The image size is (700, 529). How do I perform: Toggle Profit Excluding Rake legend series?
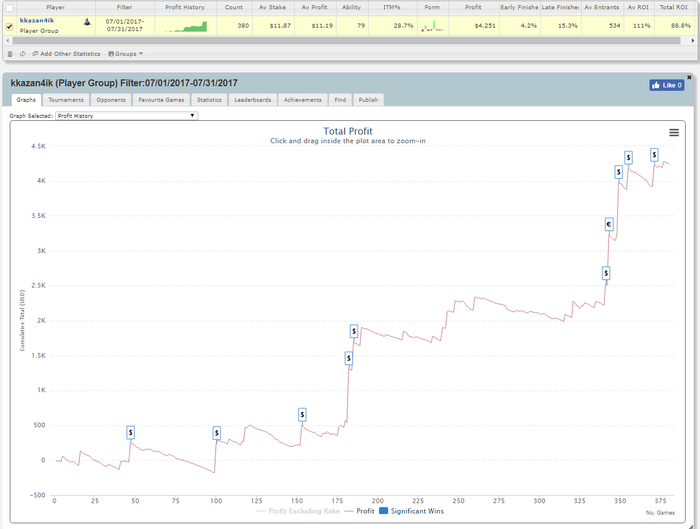(298, 511)
